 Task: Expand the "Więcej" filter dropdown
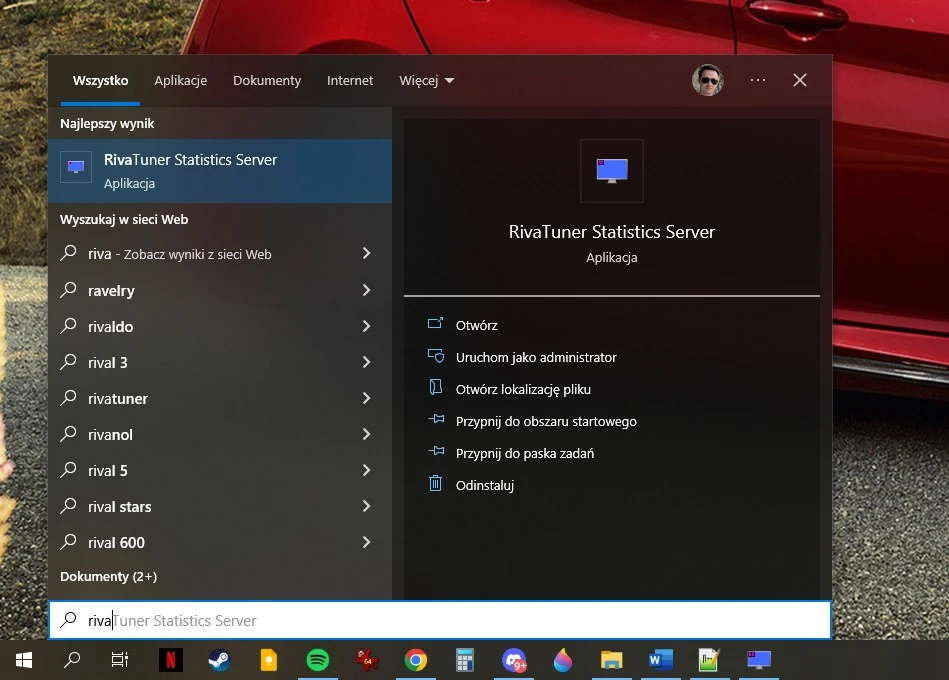click(x=427, y=81)
